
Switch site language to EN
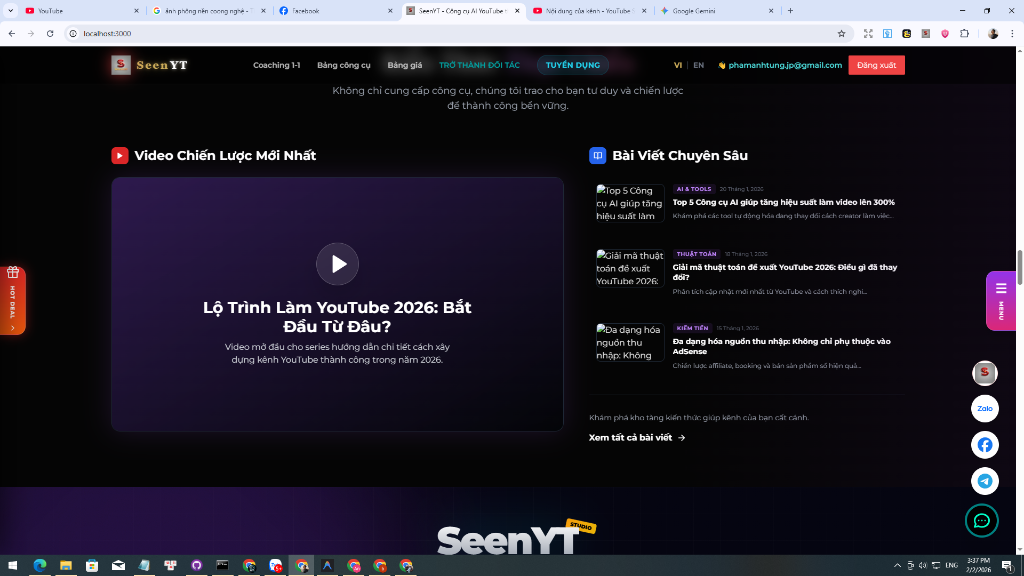698,65
